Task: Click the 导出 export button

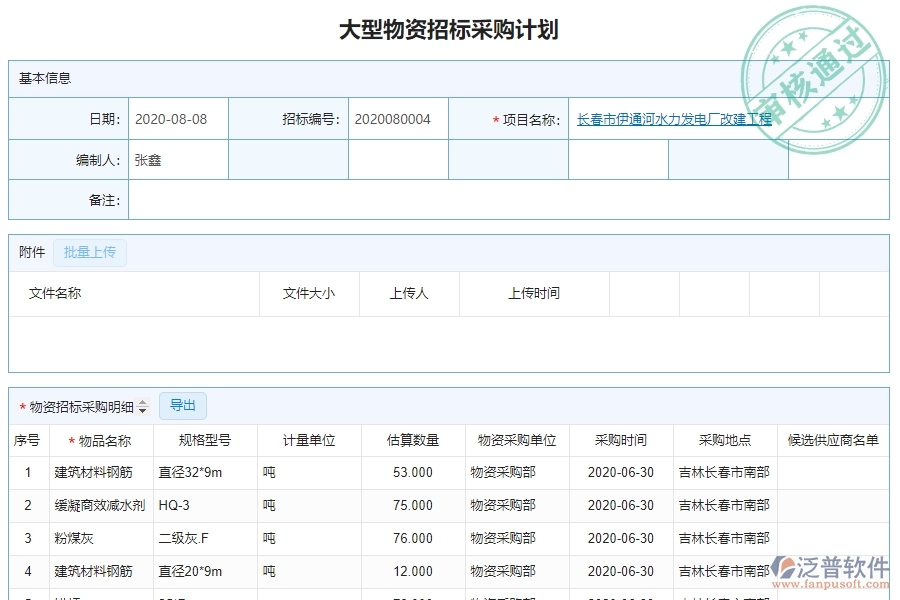Action: [x=183, y=405]
